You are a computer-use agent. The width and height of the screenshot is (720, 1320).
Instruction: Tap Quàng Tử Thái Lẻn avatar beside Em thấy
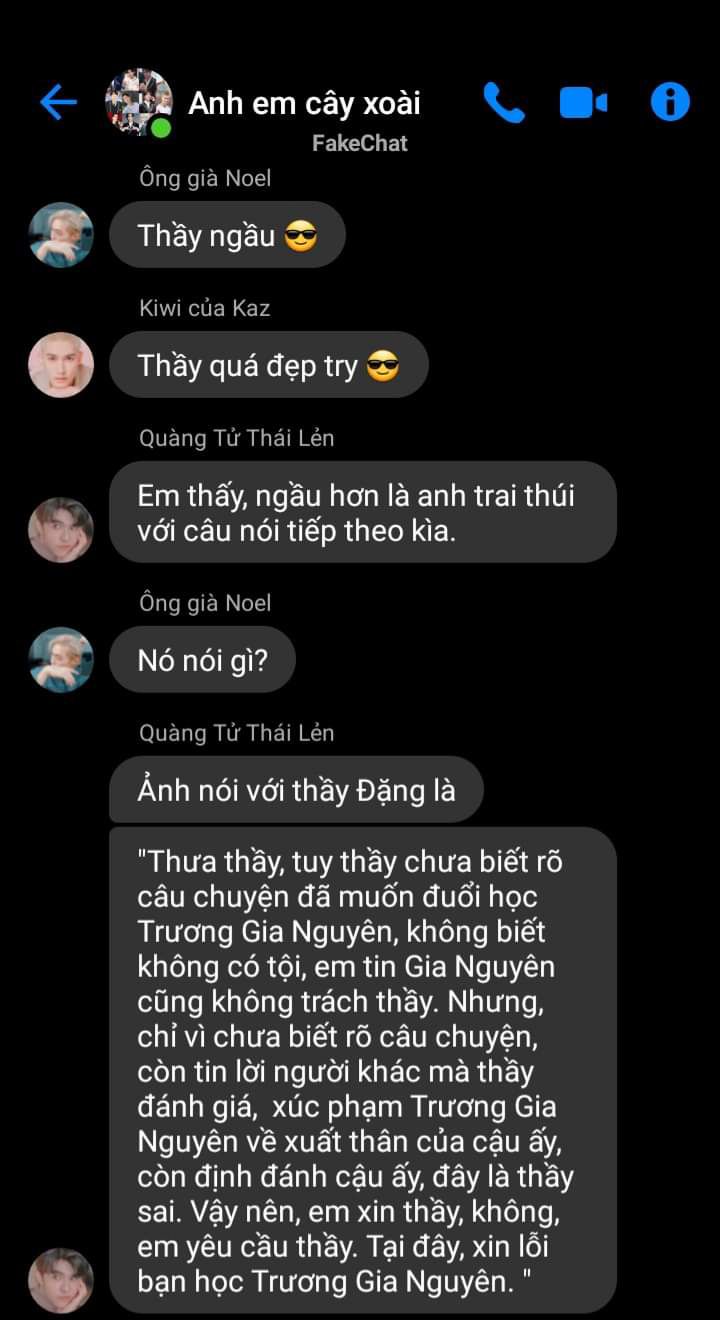(61, 530)
